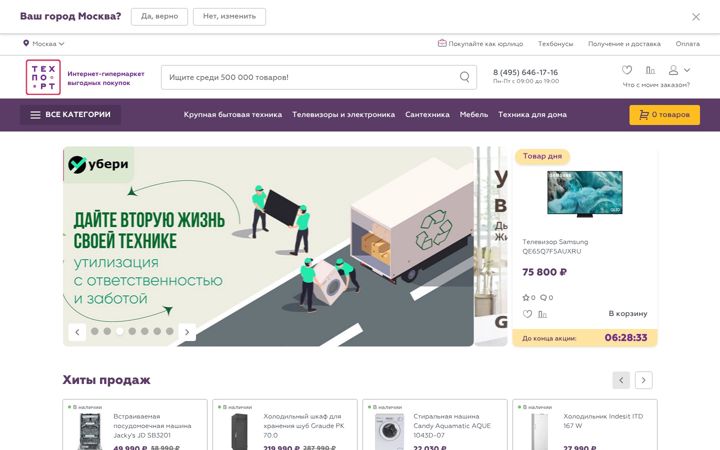The image size is (720, 450).
Task: Open the Мебель category
Action: pos(474,115)
